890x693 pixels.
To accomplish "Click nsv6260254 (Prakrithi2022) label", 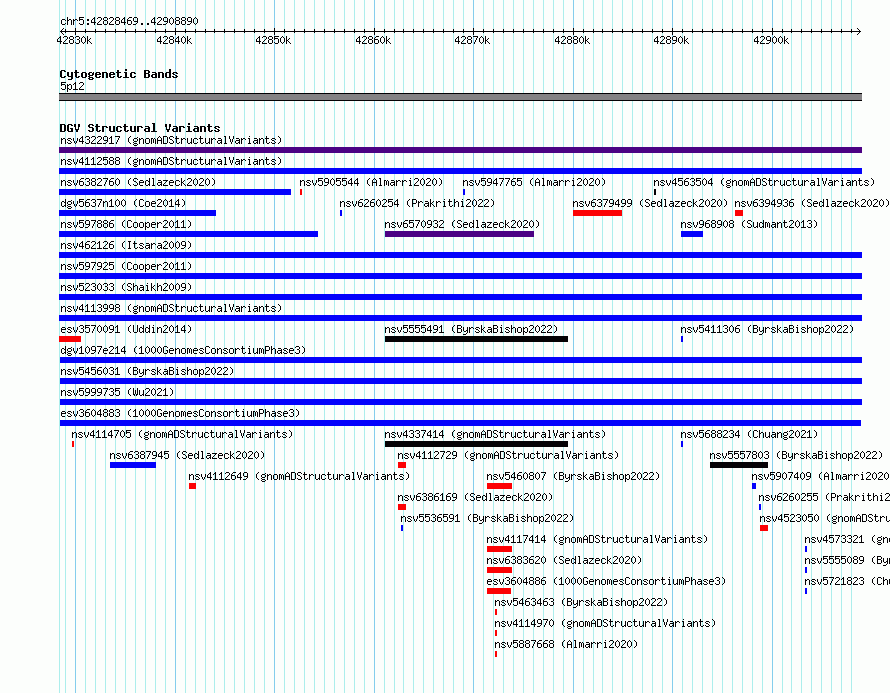I will click(417, 203).
